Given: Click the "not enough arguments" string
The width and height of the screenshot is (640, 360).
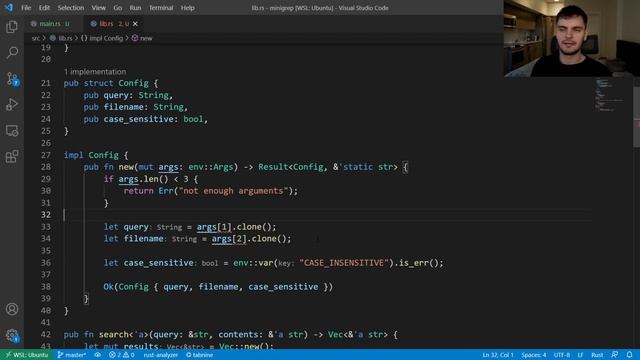Looking at the screenshot, I should pos(233,191).
